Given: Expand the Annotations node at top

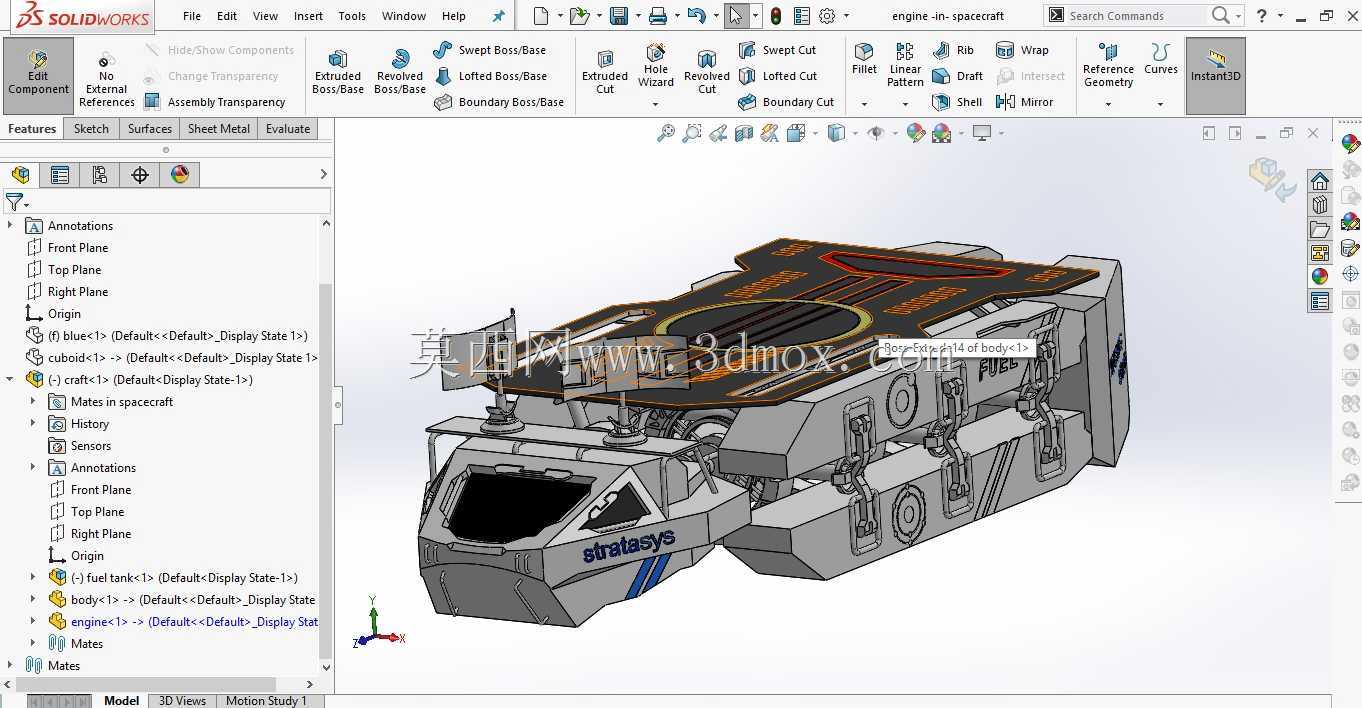Looking at the screenshot, I should (x=11, y=226).
